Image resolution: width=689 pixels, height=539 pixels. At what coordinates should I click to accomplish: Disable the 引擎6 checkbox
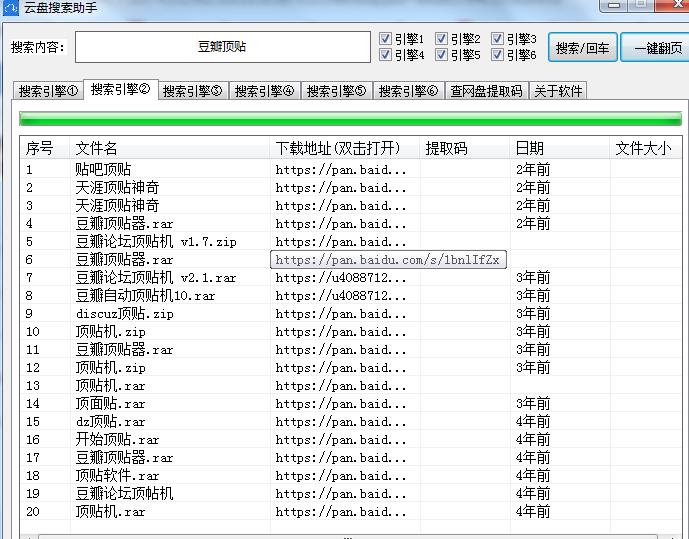[497, 54]
